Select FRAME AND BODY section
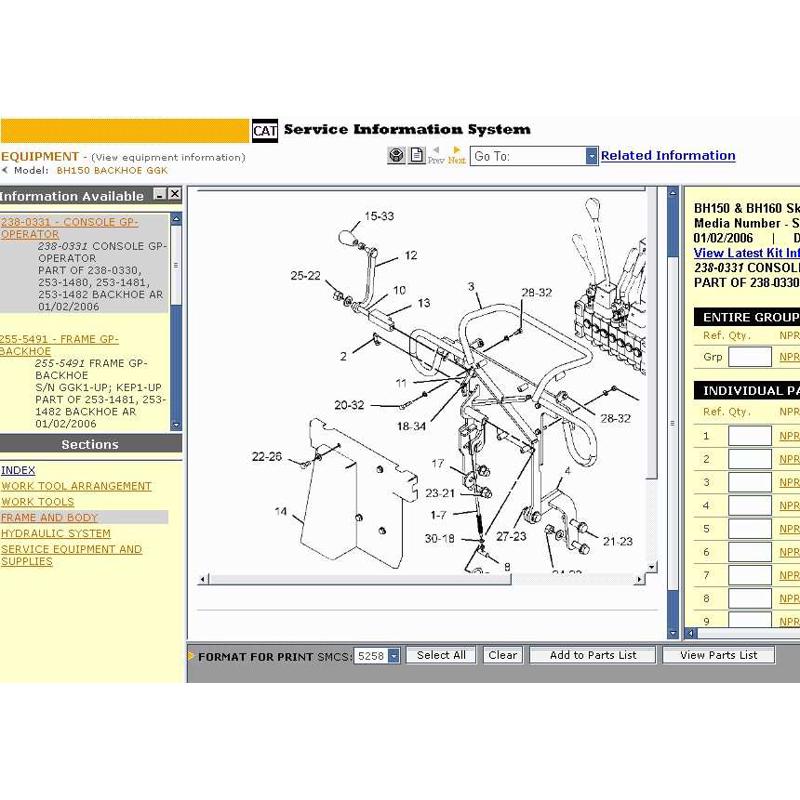 coord(49,518)
